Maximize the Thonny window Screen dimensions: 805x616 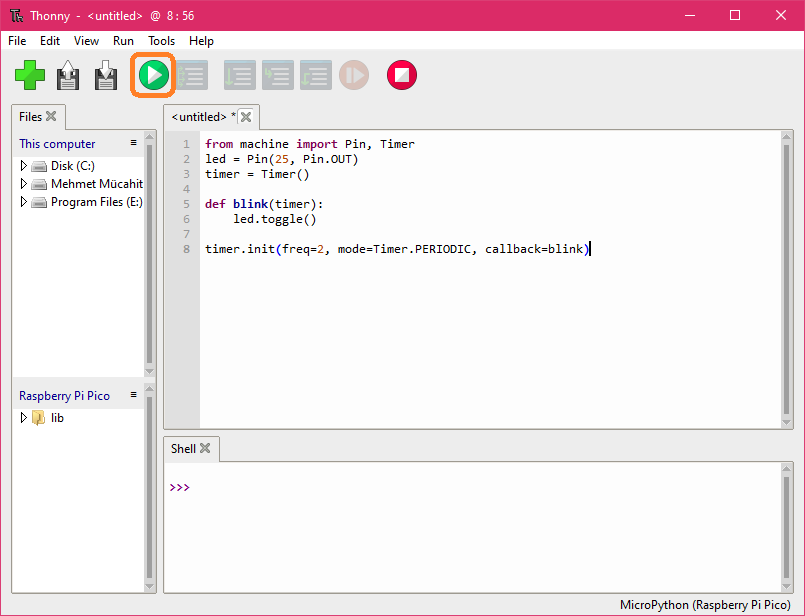tap(735, 15)
